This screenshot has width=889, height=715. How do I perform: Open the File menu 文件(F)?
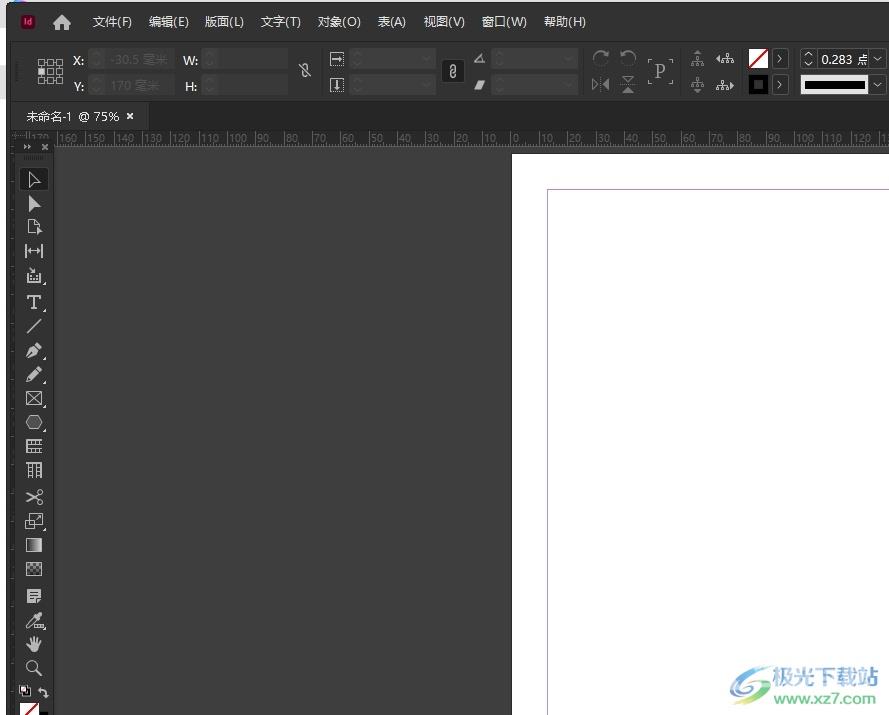pos(112,22)
